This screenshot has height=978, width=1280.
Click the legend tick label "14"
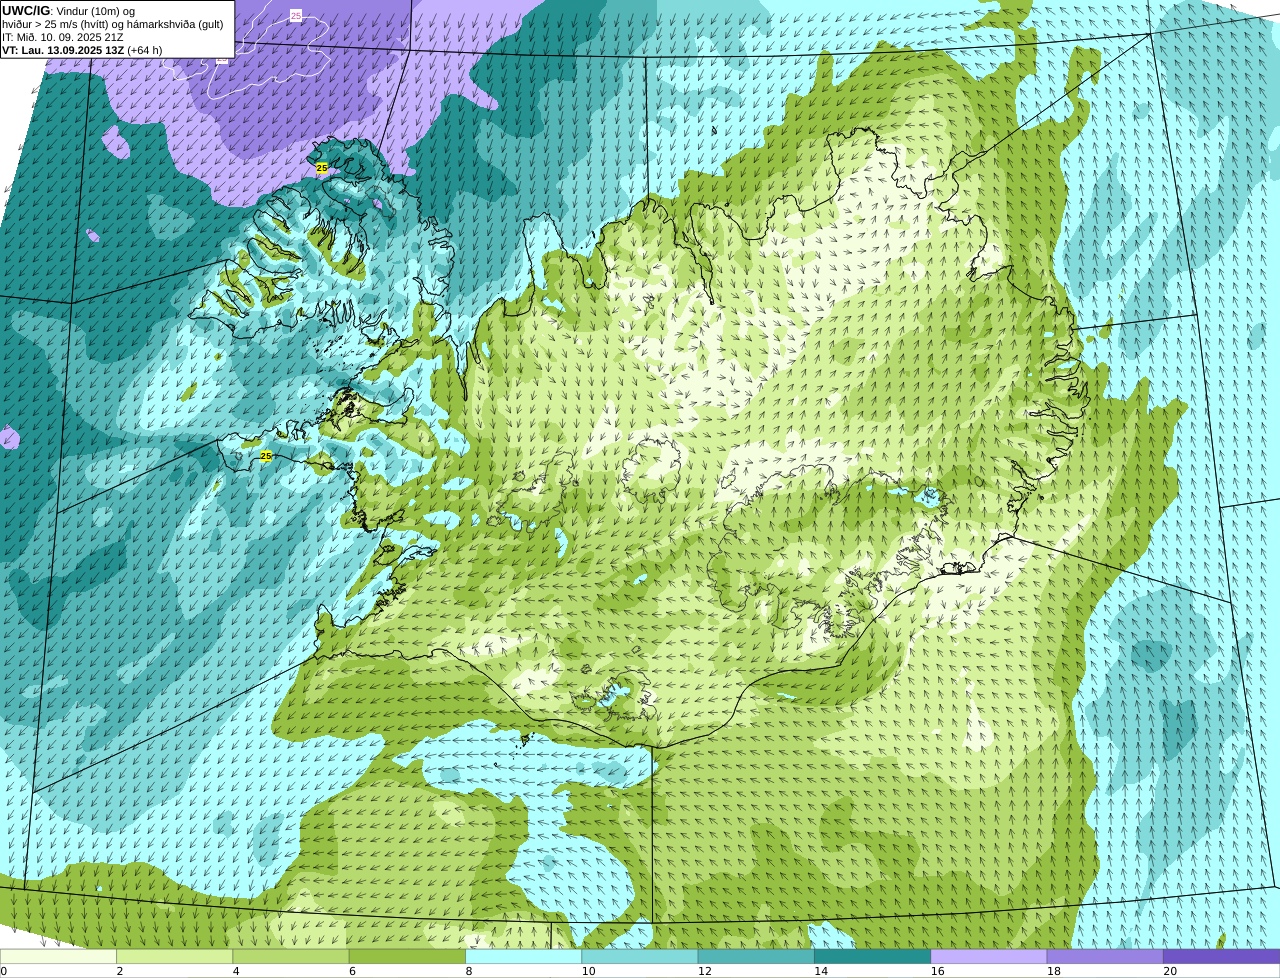[821, 971]
